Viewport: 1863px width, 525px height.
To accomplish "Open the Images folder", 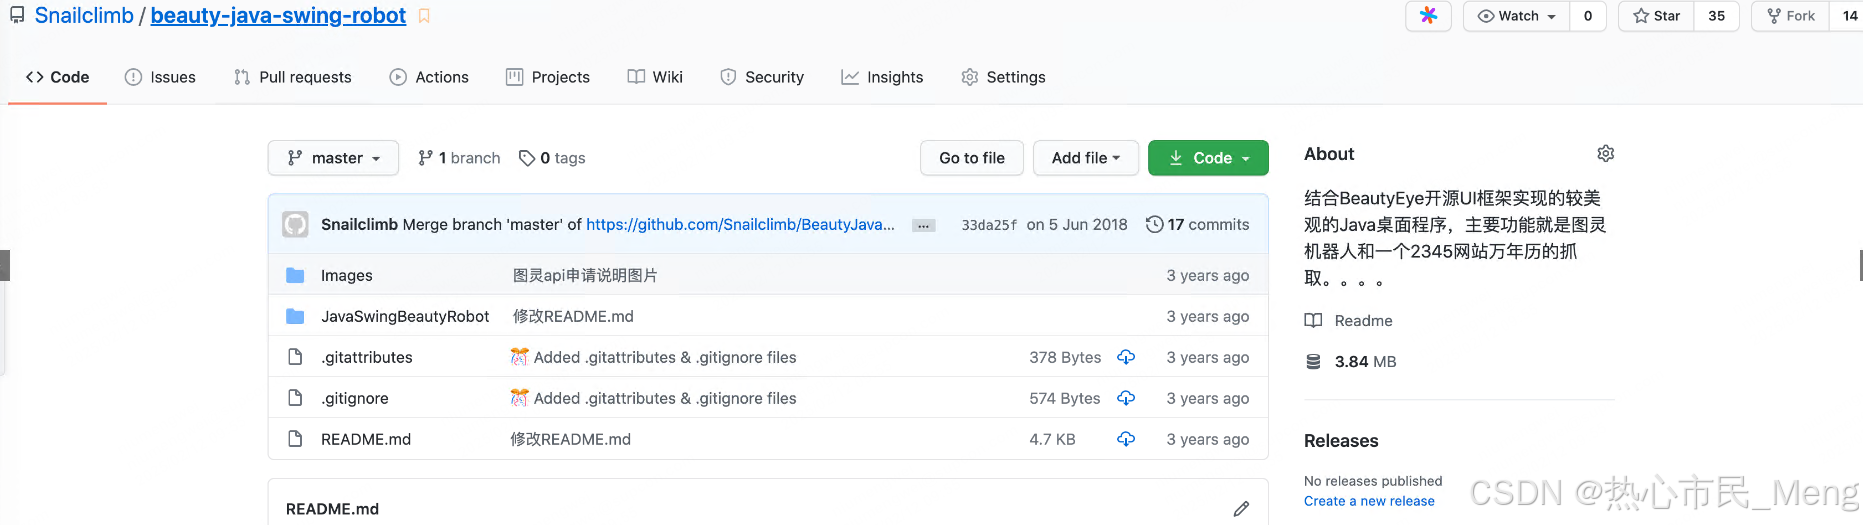I will tap(346, 275).
